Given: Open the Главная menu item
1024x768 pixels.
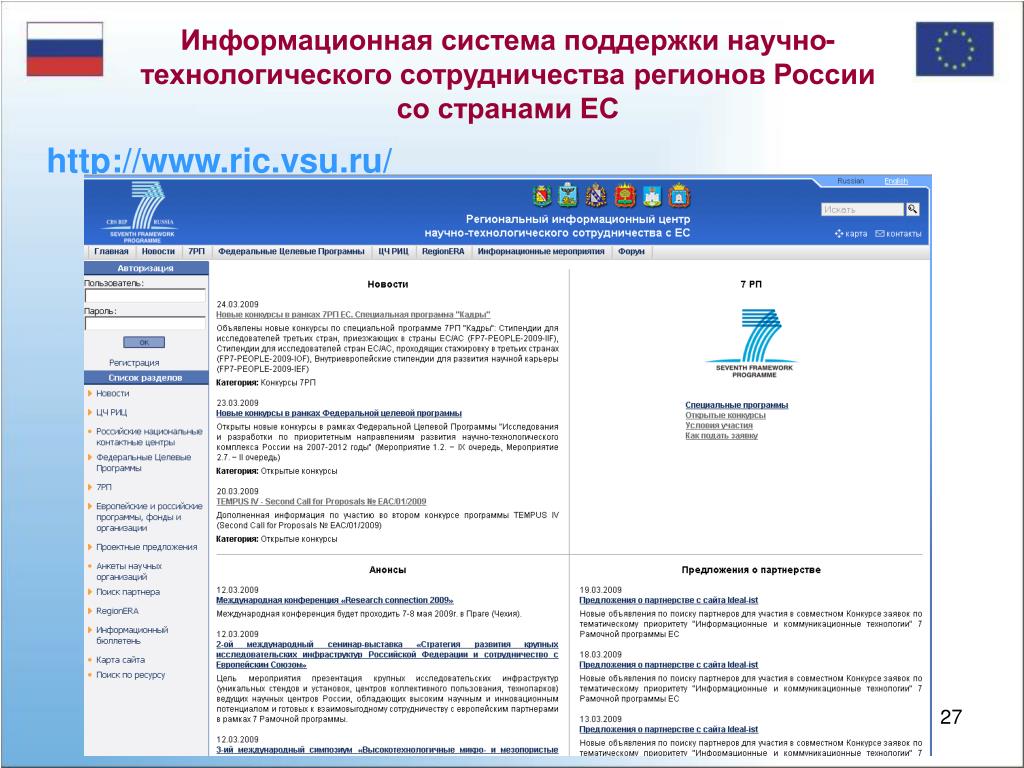Looking at the screenshot, I should [111, 251].
